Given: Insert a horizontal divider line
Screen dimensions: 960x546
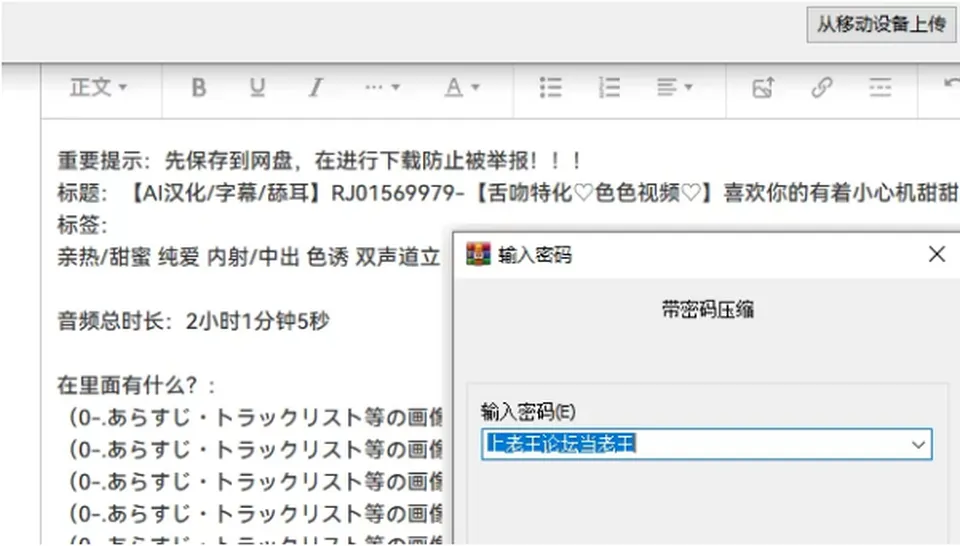Looking at the screenshot, I should (x=880, y=88).
